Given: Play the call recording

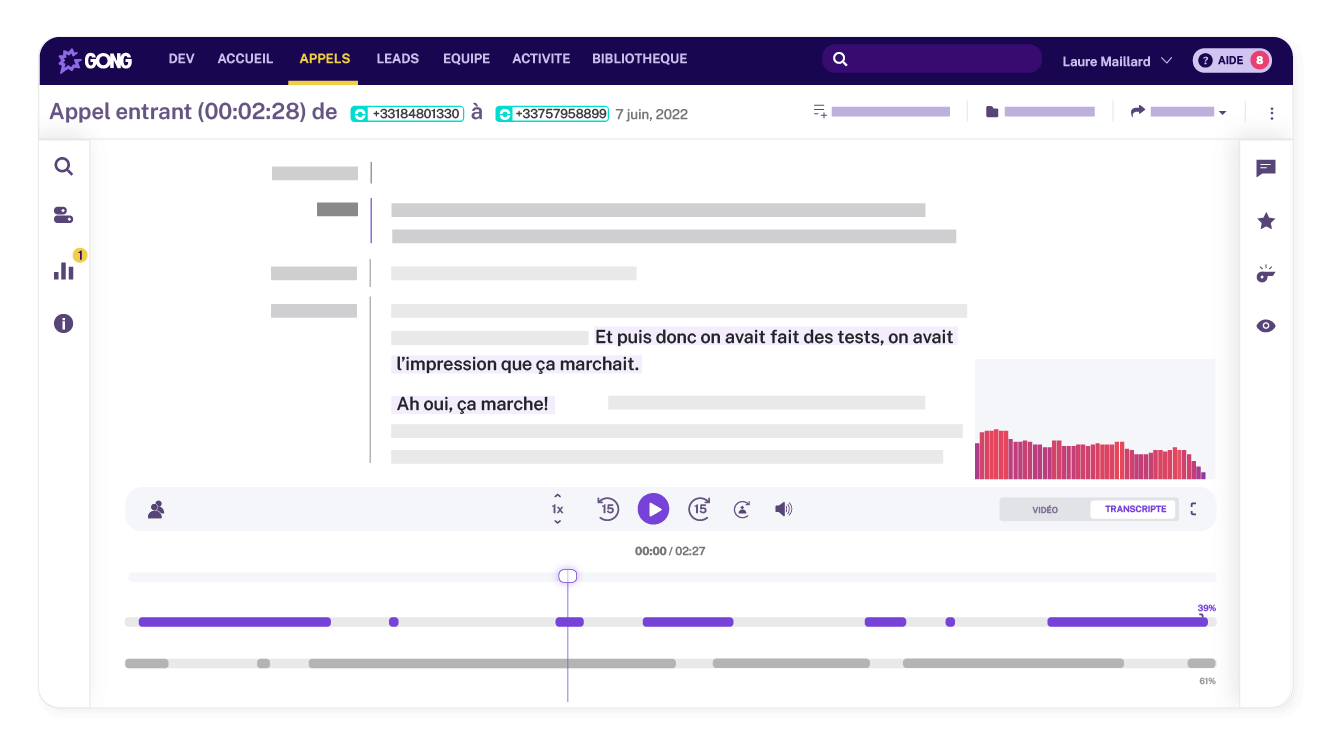Looking at the screenshot, I should coord(653,509).
